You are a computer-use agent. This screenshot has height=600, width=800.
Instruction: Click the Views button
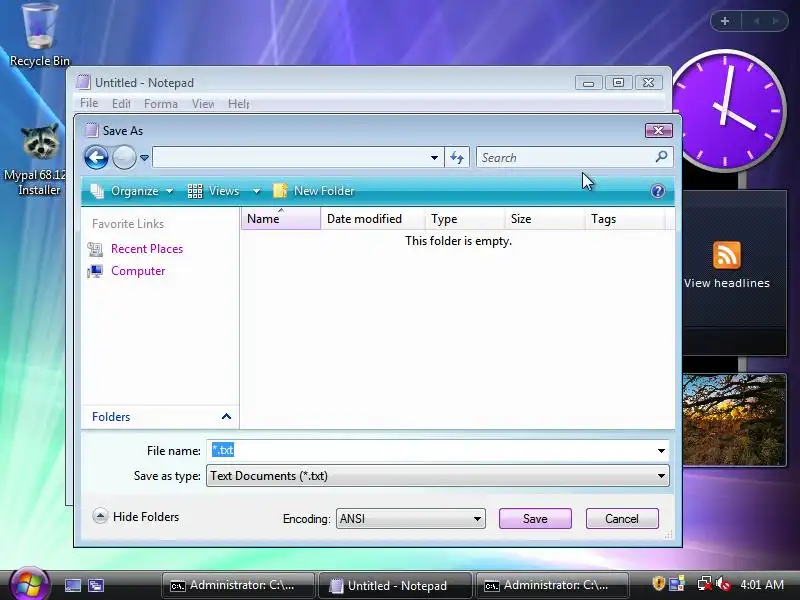pos(214,191)
